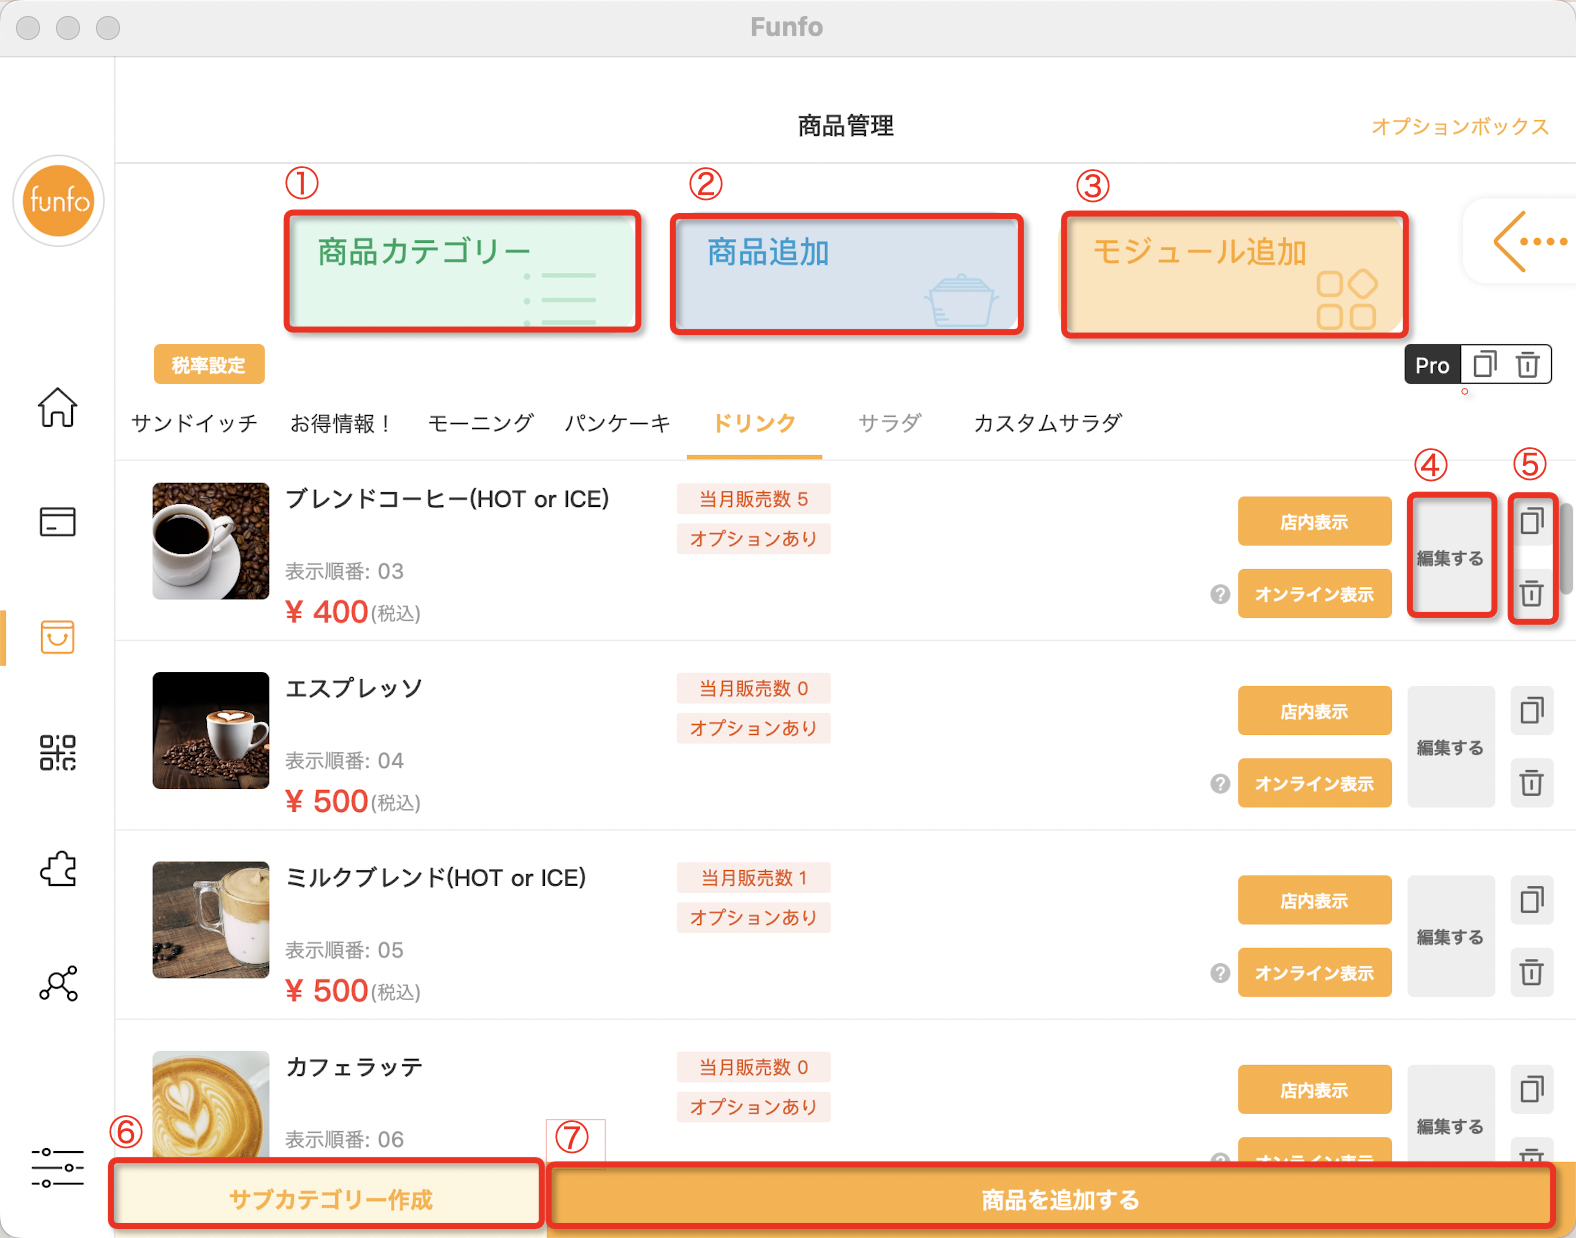Viewport: 1576px width, 1238px height.
Task: Open the QR code sidebar icon
Action: tap(57, 752)
